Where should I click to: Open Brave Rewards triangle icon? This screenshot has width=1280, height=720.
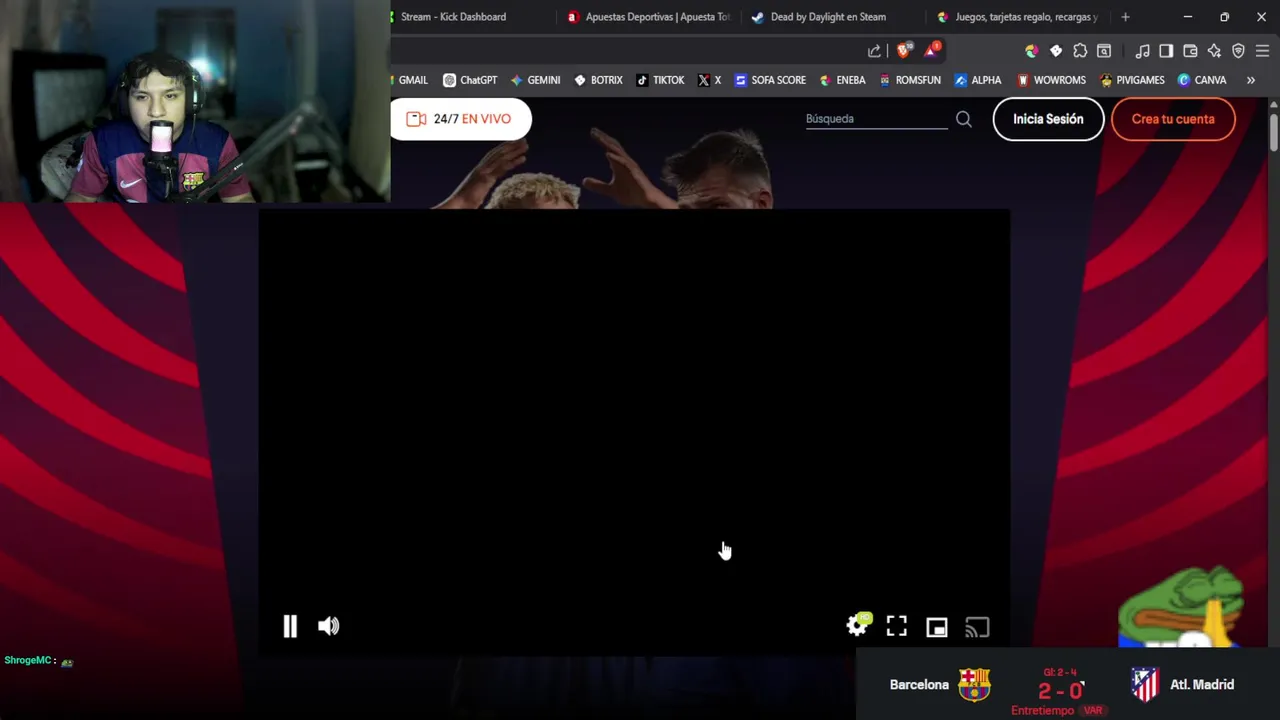(x=932, y=50)
